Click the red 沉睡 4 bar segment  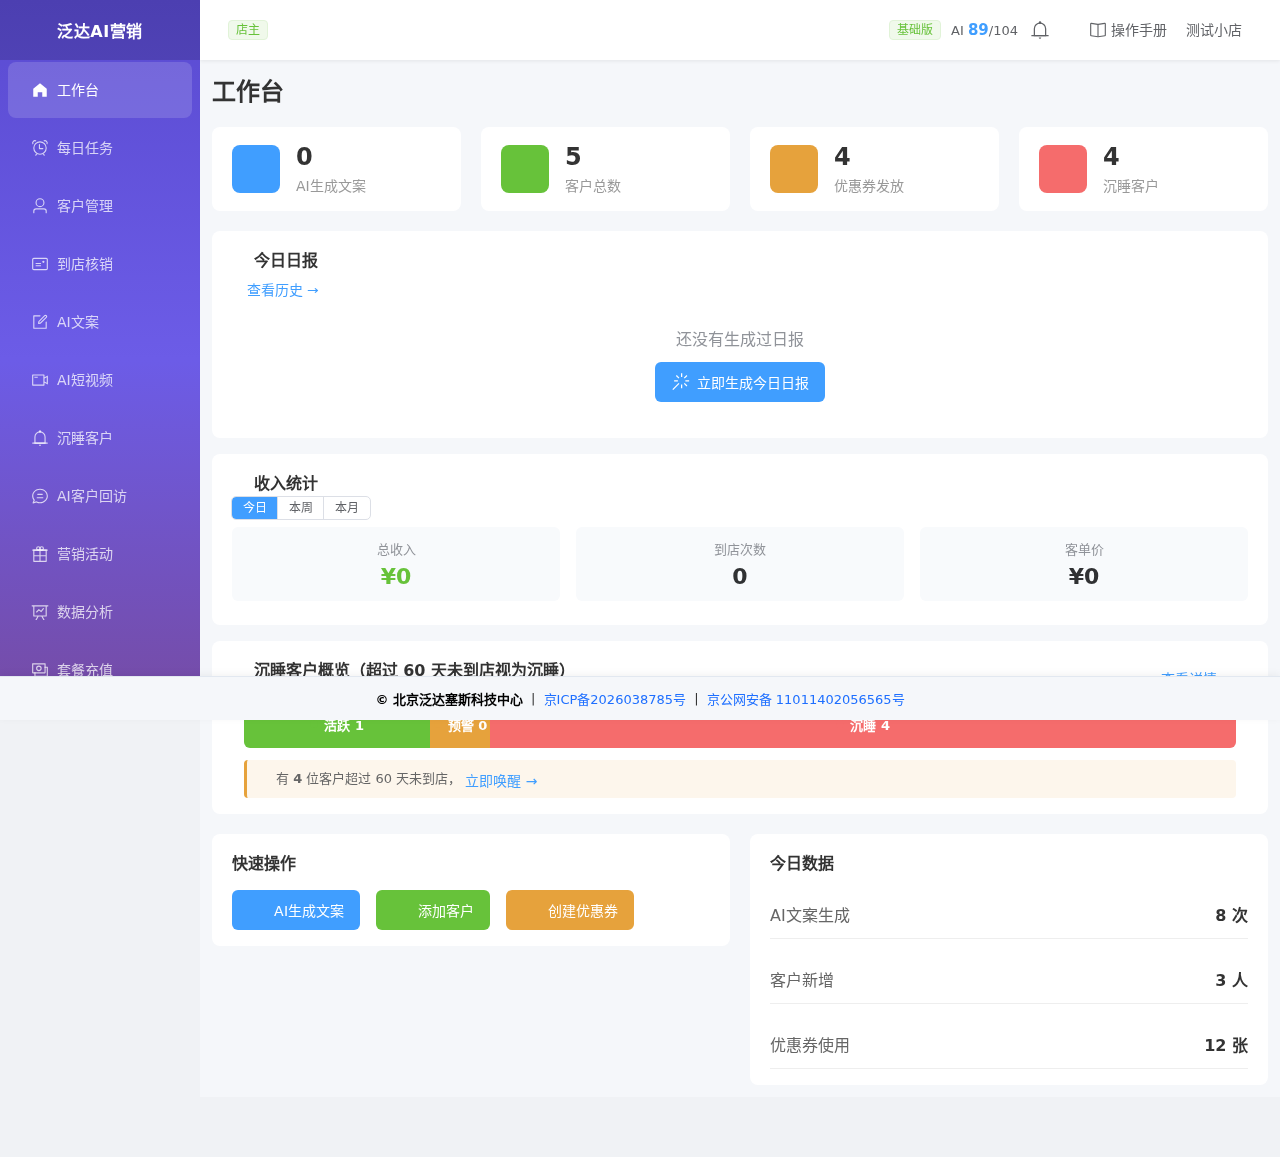point(863,733)
